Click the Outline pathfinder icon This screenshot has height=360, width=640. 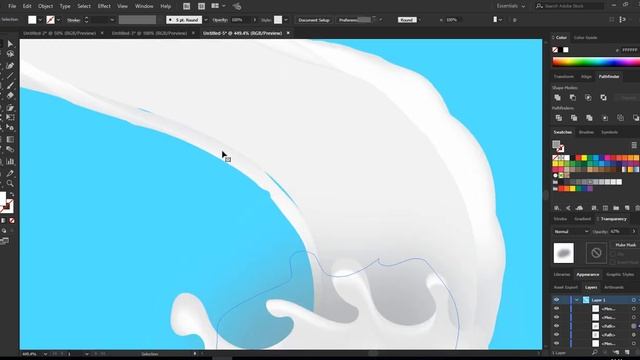click(620, 118)
